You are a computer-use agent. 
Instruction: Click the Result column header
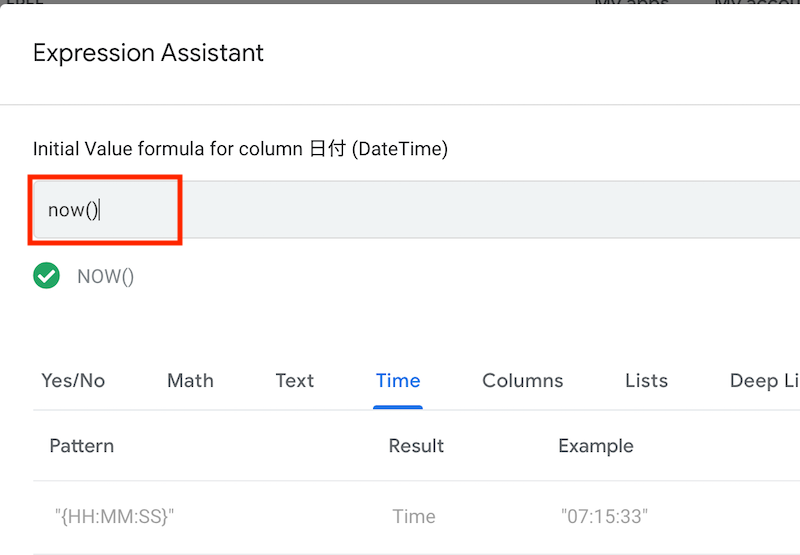click(416, 446)
